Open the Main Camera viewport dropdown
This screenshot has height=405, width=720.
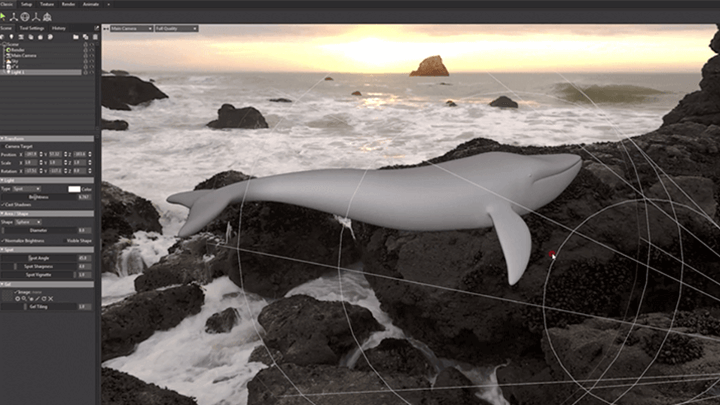(131, 28)
